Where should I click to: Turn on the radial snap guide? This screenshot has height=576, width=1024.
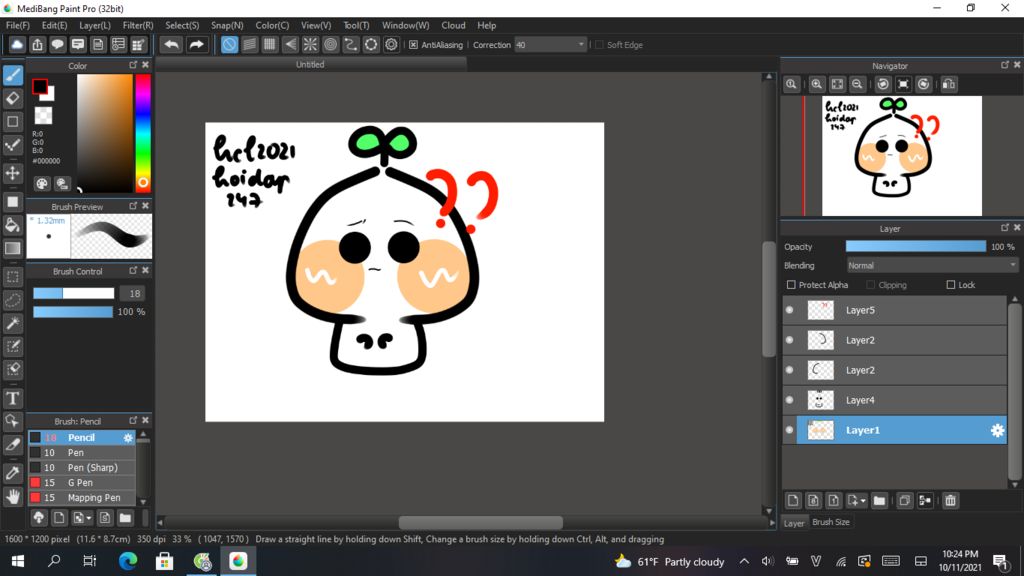(x=310, y=44)
